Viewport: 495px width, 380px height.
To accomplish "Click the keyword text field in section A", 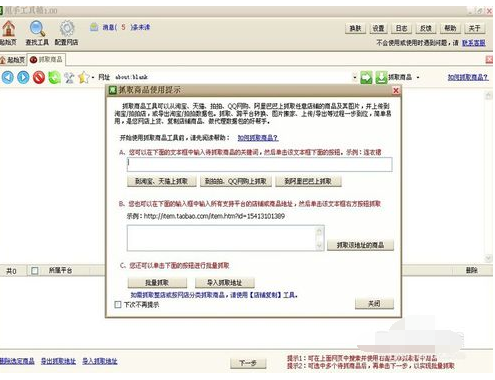I will 259,165.
